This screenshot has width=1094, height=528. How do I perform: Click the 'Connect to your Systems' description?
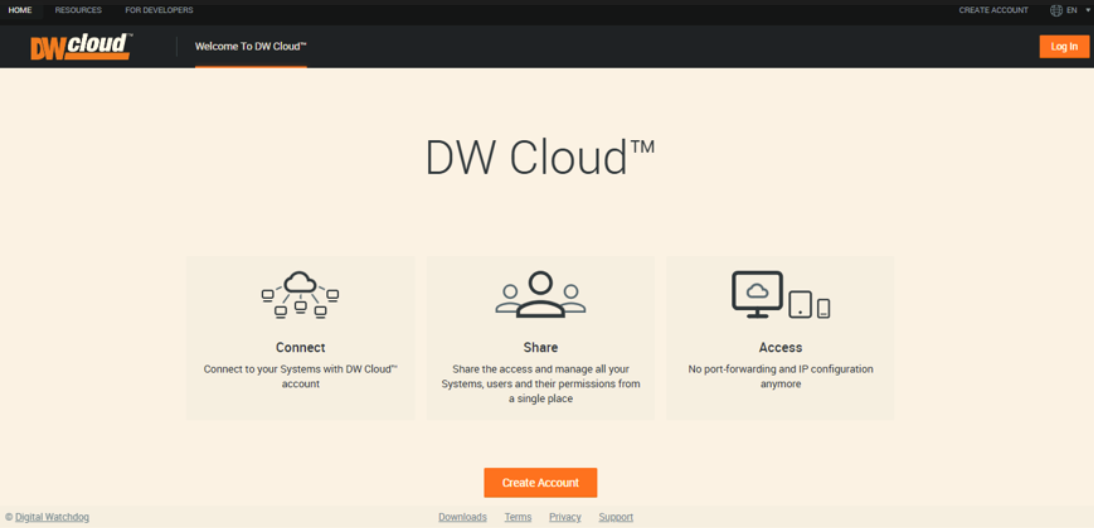[x=301, y=376]
